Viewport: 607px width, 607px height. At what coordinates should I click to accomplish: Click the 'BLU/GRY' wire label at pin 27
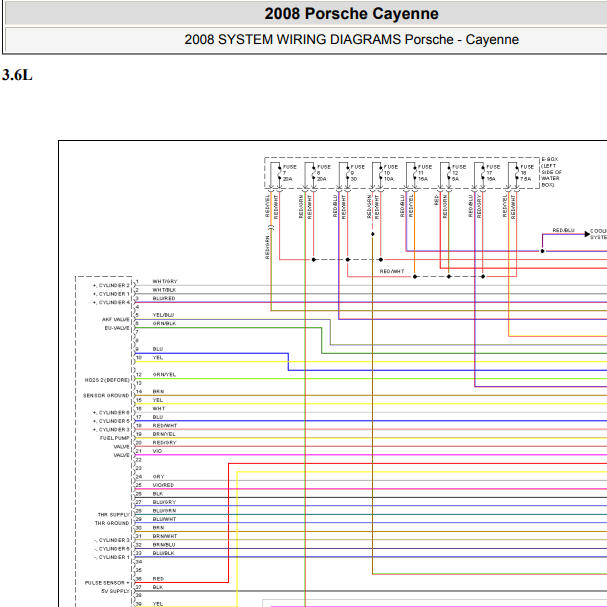click(x=164, y=502)
